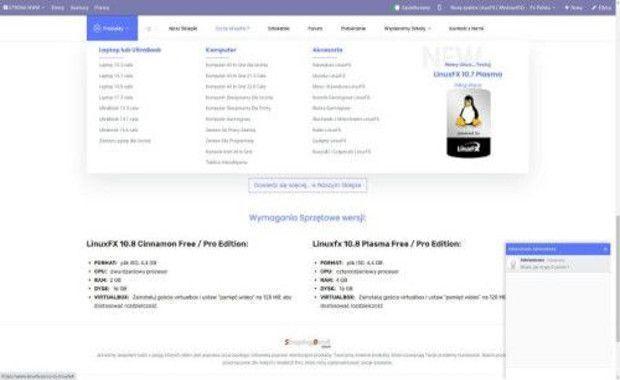
Task: Open the Kontakt z Nami link
Action: (x=466, y=28)
